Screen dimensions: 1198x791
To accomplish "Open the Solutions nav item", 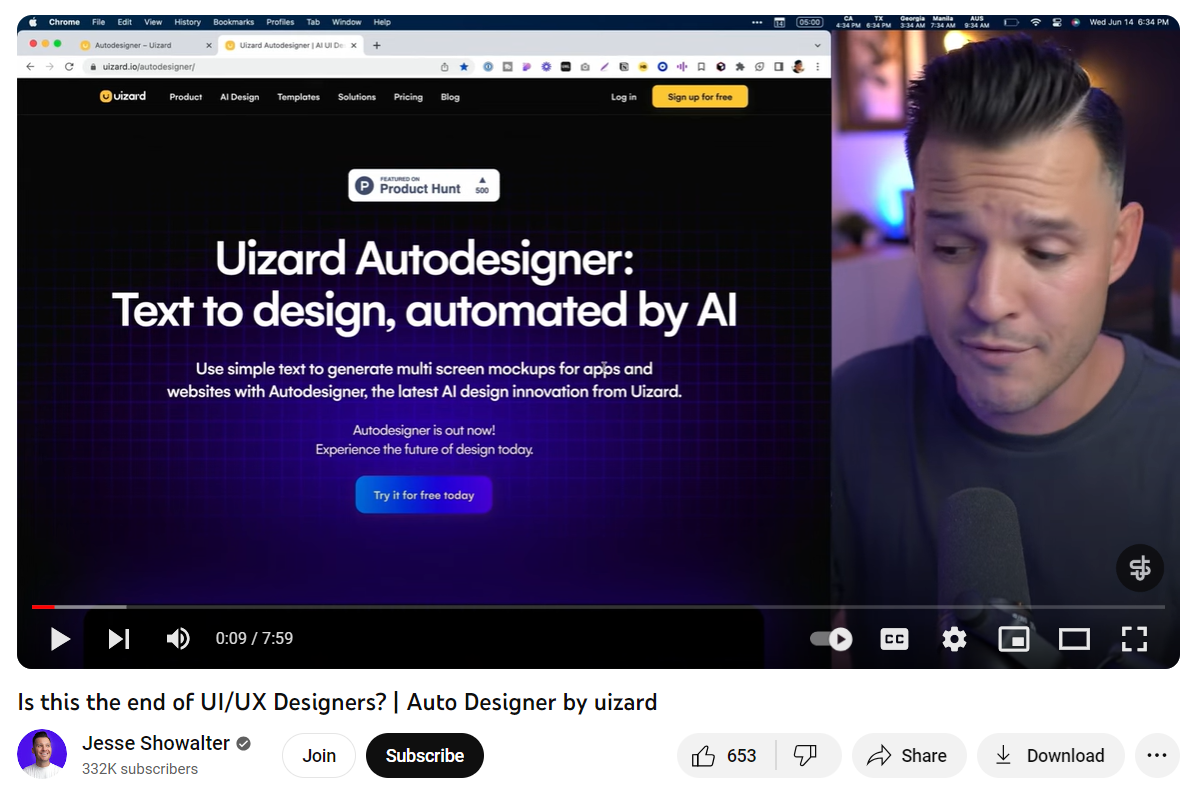I will [x=357, y=97].
